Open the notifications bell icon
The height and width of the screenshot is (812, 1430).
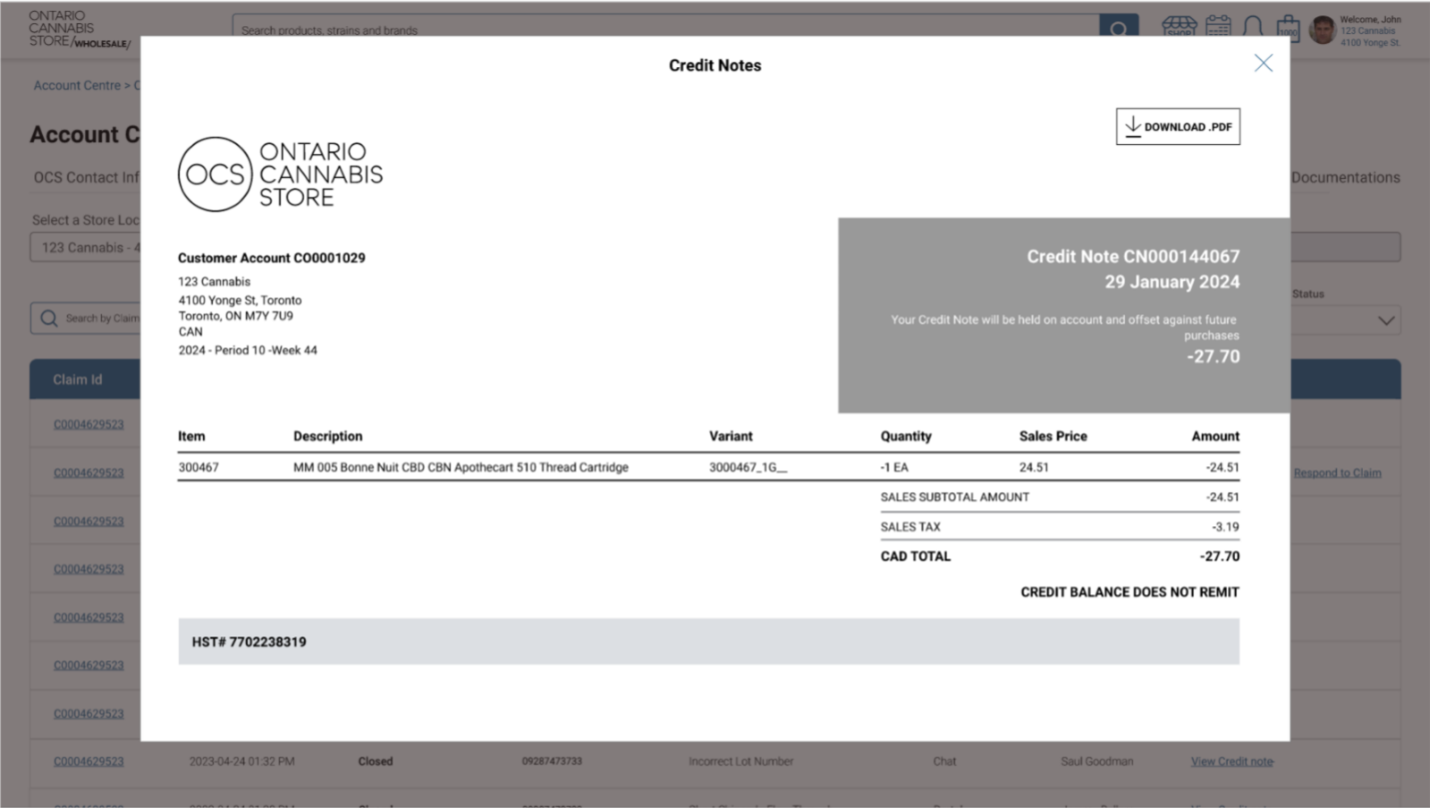[x=1253, y=27]
